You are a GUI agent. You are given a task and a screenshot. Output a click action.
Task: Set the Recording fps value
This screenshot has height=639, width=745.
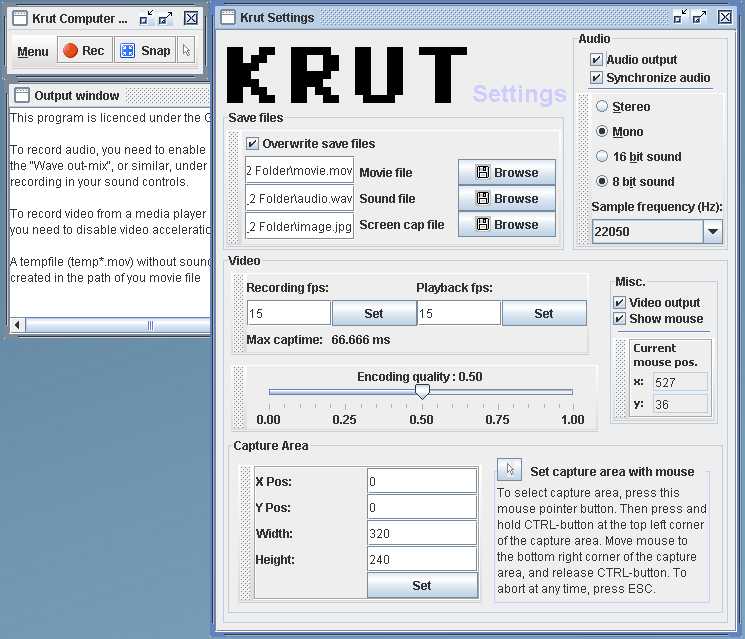tap(374, 314)
